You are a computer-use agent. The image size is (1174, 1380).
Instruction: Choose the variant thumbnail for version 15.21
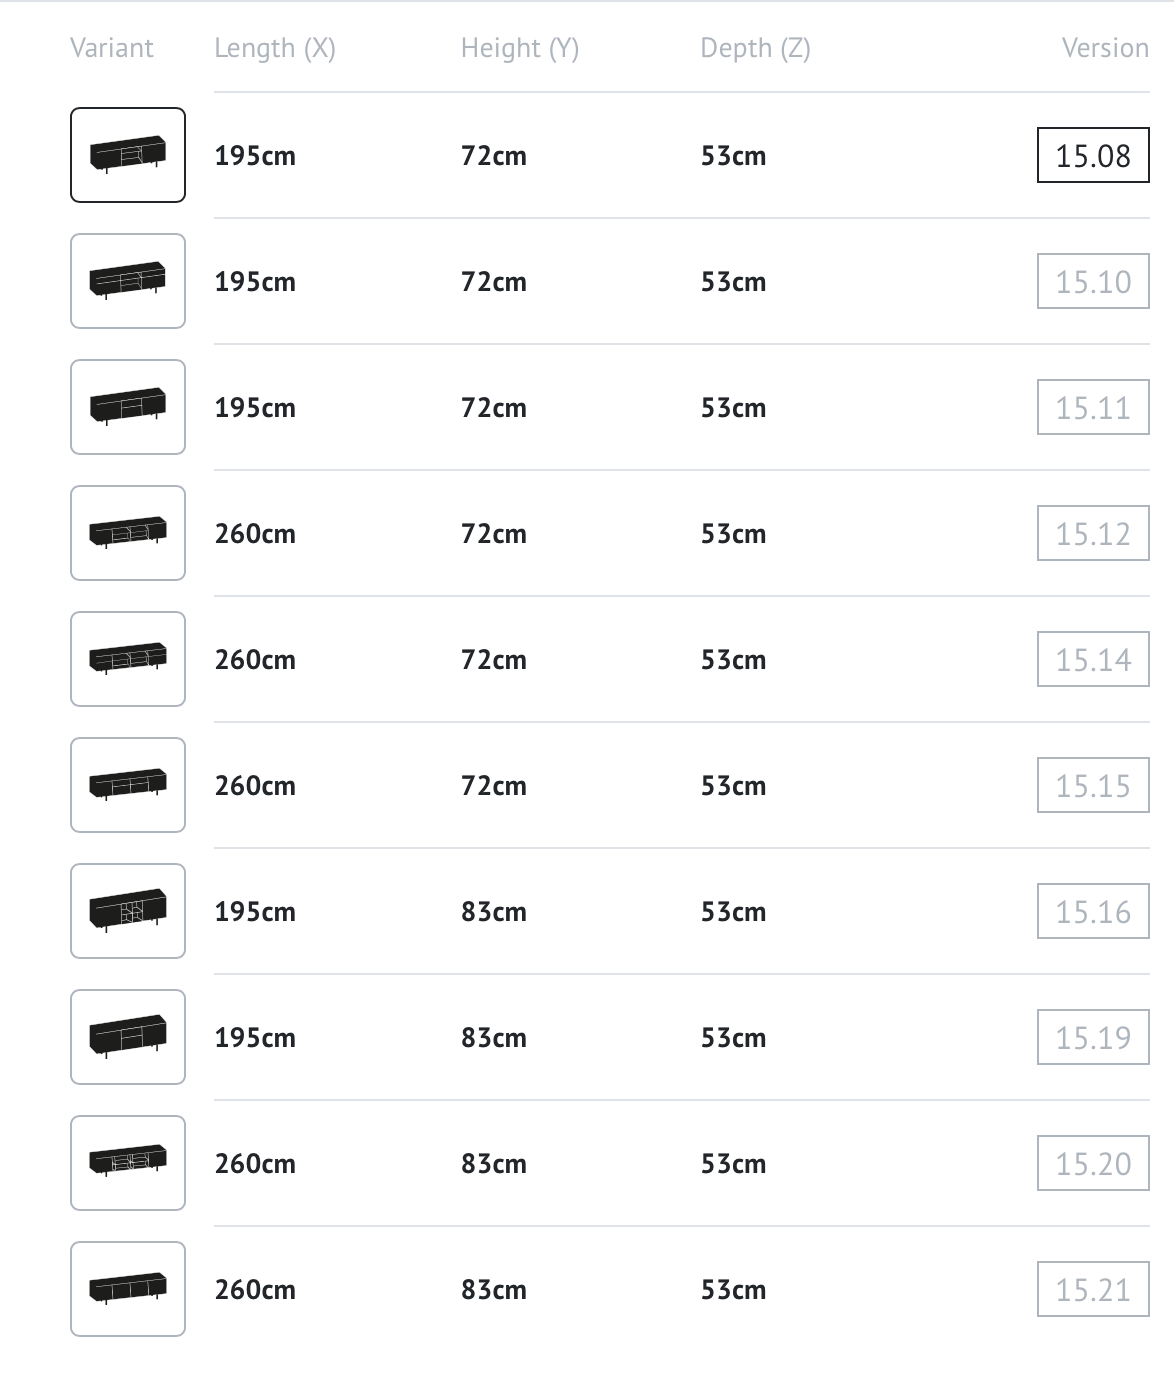(x=128, y=1289)
